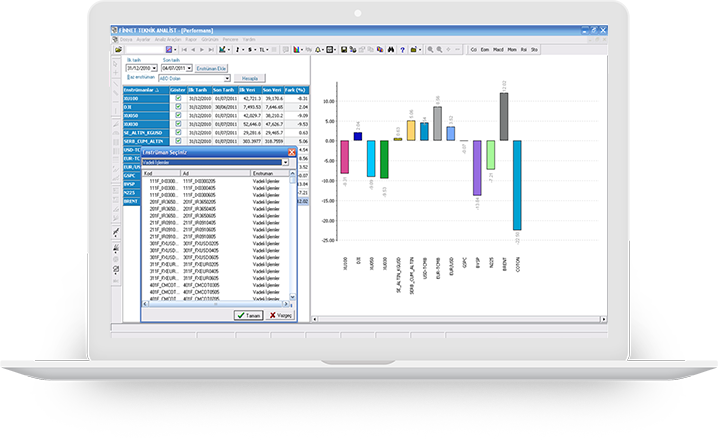Open the binoculars search tool
The image size is (718, 440).
pyautogui.click(x=391, y=49)
